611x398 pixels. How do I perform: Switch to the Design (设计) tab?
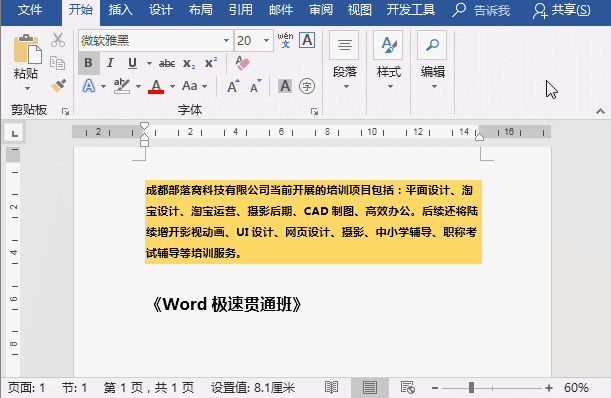click(161, 10)
